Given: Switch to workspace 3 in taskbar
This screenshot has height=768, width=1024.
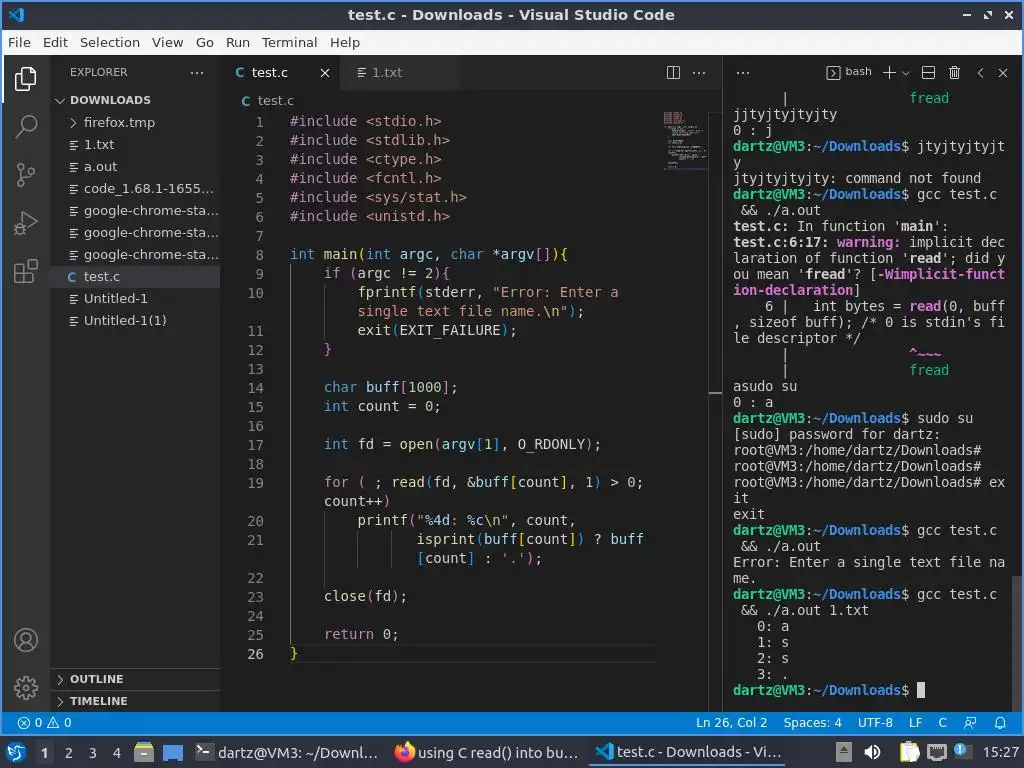Looking at the screenshot, I should point(93,753).
